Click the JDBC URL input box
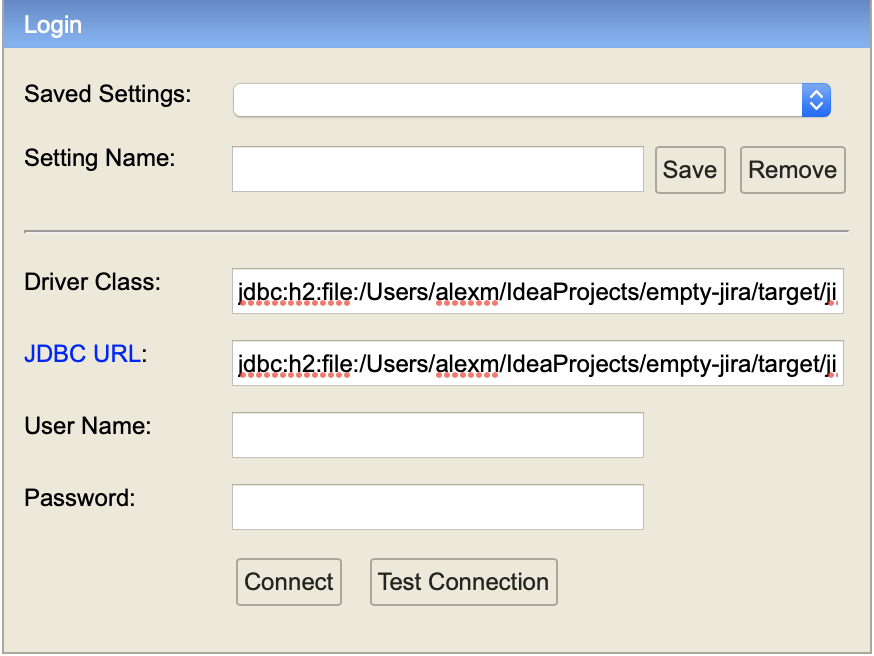874x656 pixels. [538, 363]
